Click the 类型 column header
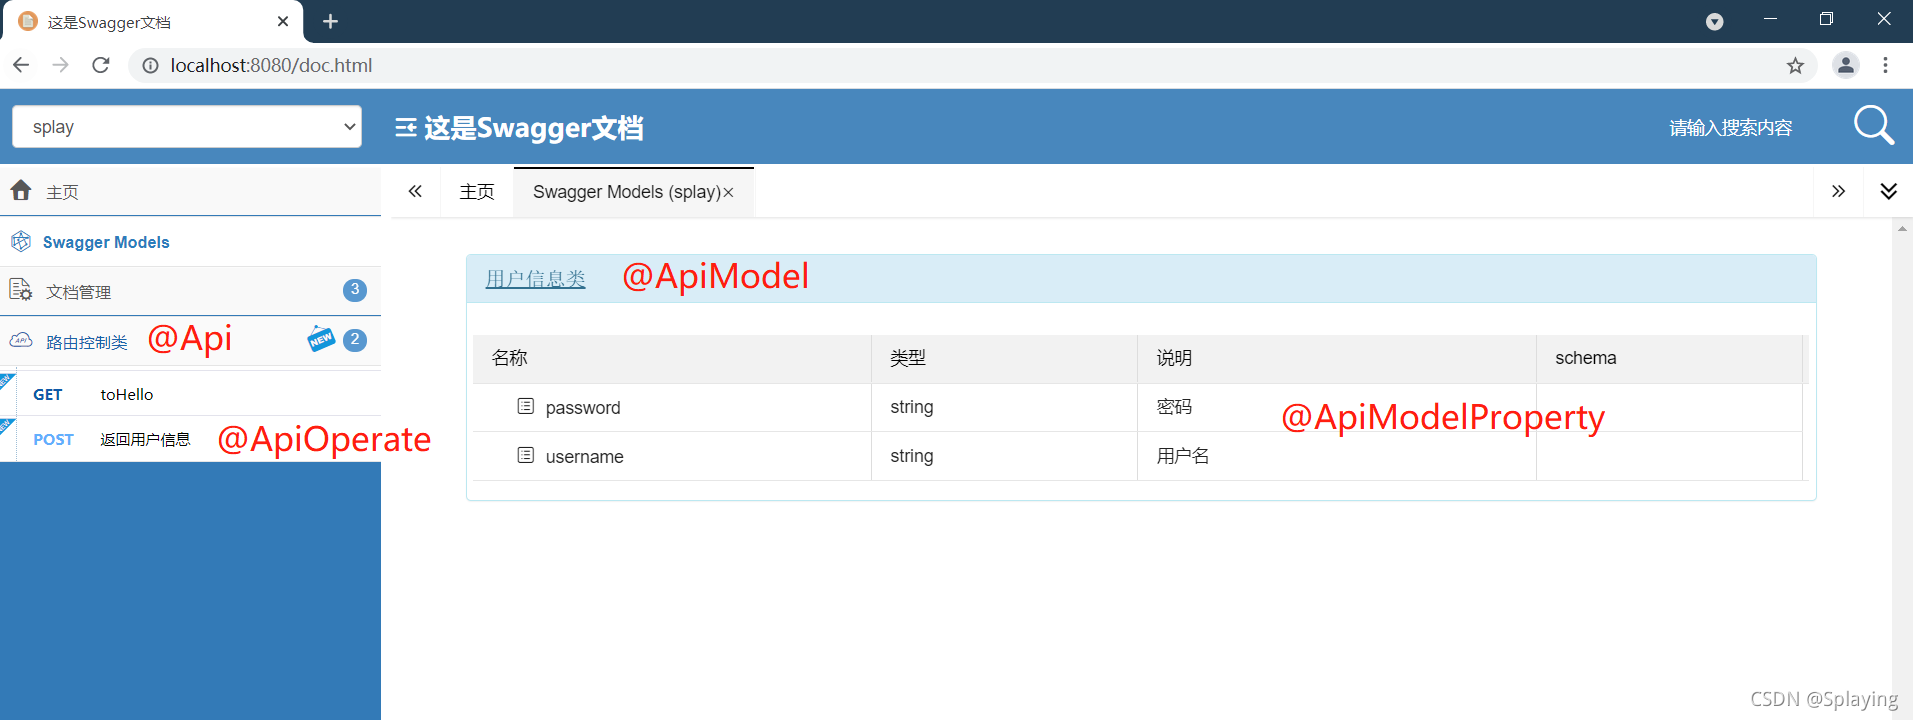Screen dimensions: 1913x720 (1004, 358)
